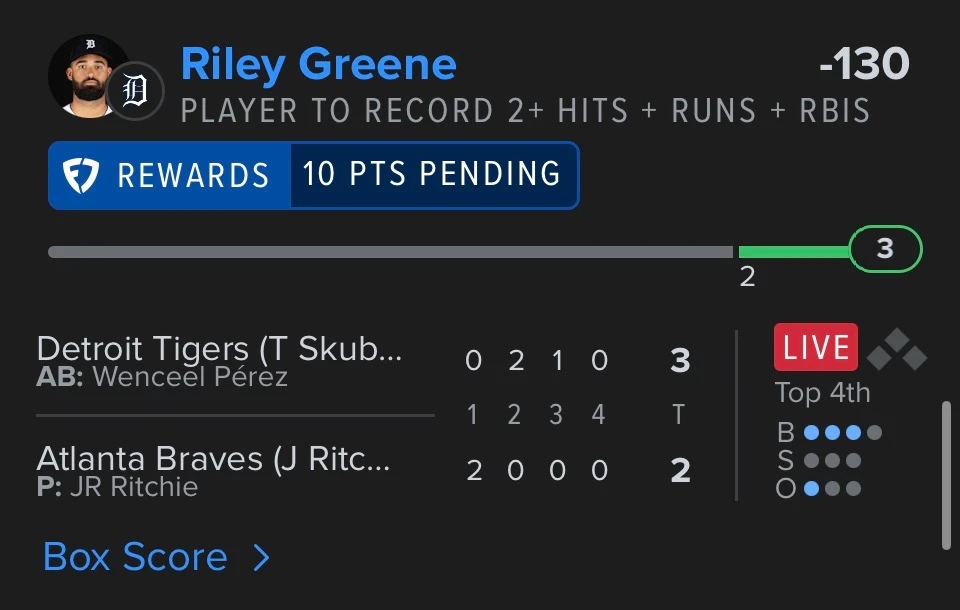The height and width of the screenshot is (610, 960).
Task: Tap the base runners diamond icon
Action: pyautogui.click(x=897, y=349)
